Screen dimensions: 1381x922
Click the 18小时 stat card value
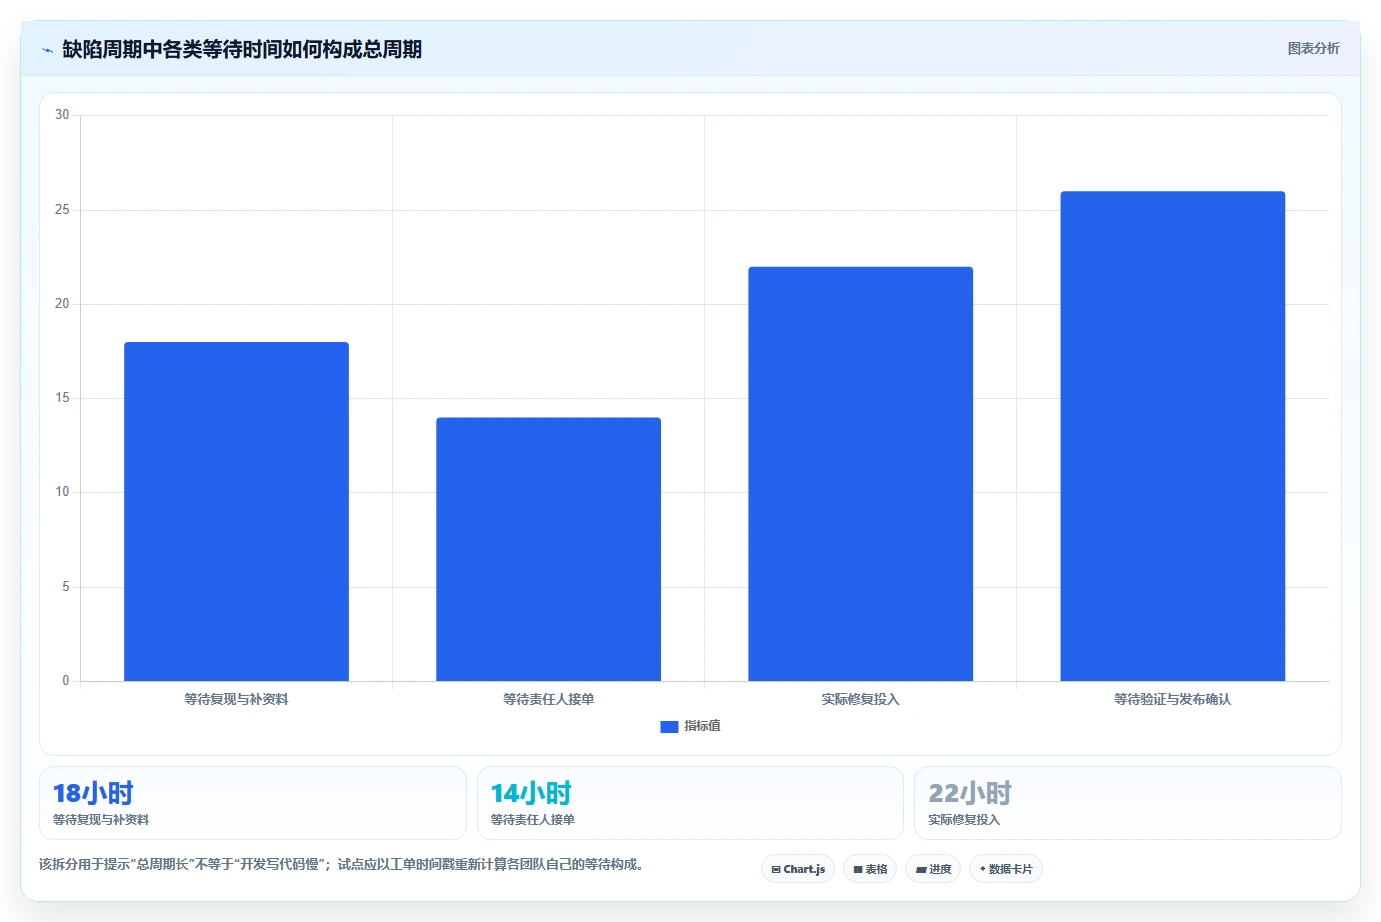[93, 793]
